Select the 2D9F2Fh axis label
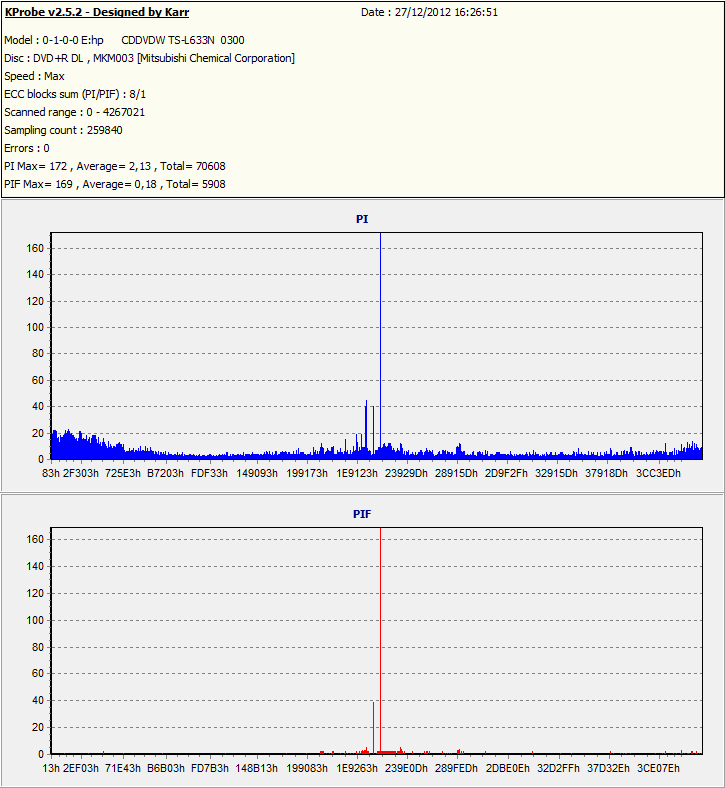 coord(506,473)
